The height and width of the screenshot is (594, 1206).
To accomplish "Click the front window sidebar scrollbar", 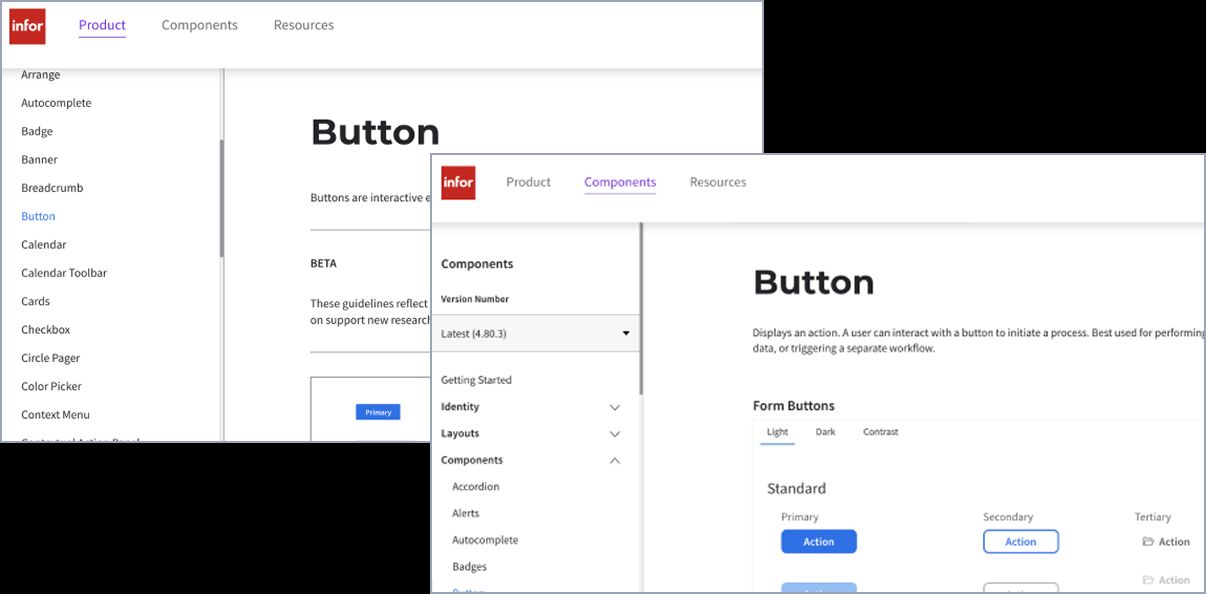I will (x=641, y=308).
